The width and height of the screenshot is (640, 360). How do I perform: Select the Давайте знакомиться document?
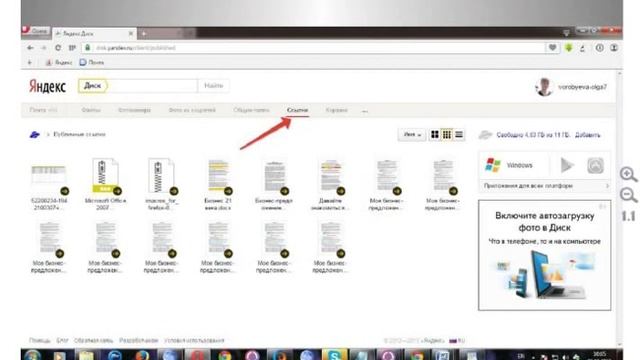pos(331,176)
